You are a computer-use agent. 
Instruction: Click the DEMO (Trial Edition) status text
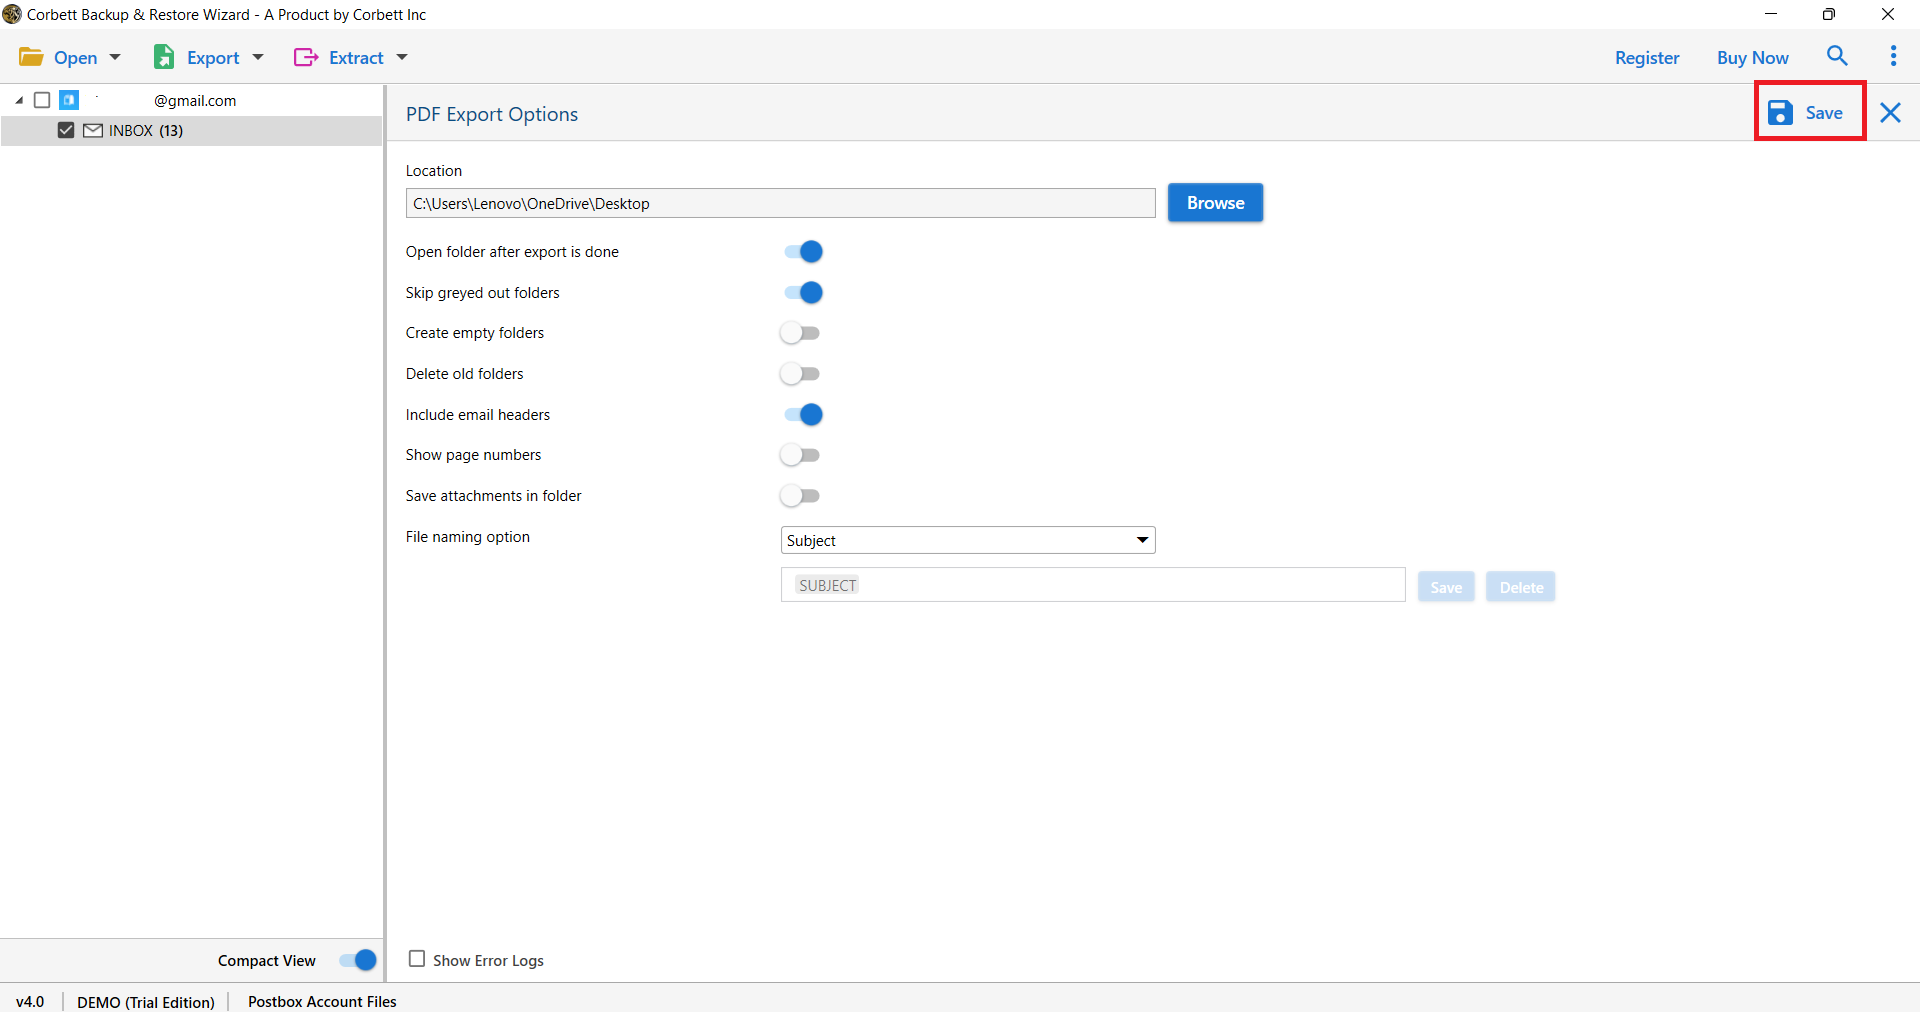tap(146, 1001)
